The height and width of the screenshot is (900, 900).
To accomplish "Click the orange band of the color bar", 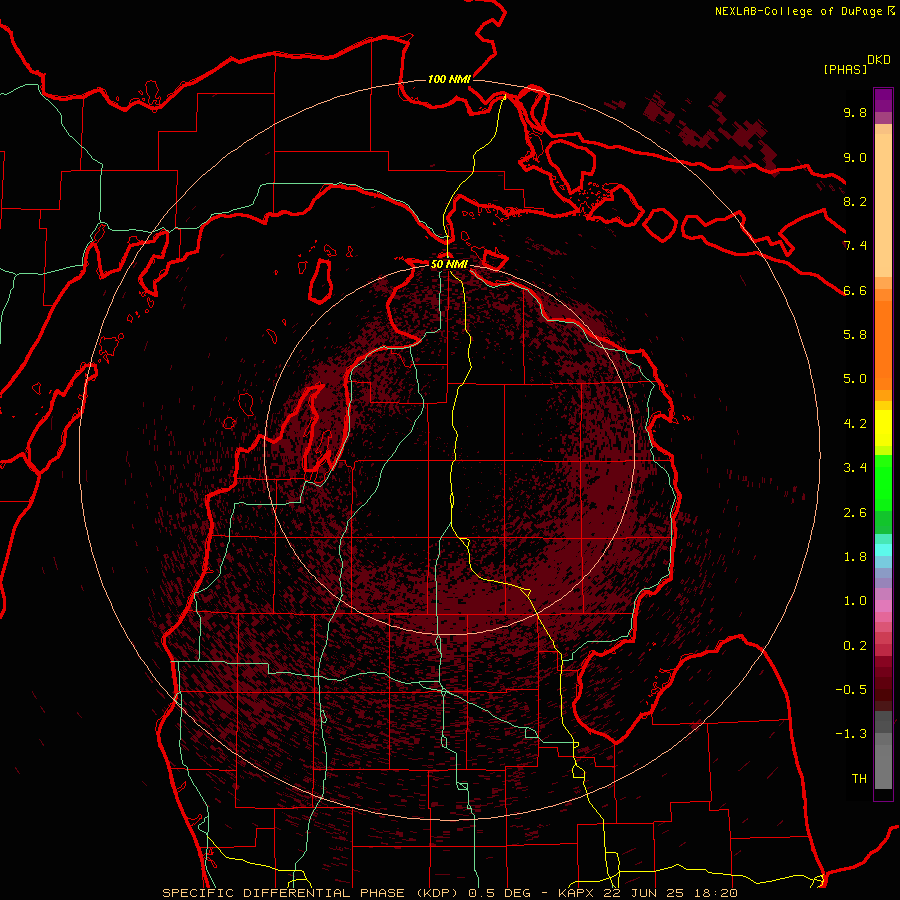I will (883, 345).
